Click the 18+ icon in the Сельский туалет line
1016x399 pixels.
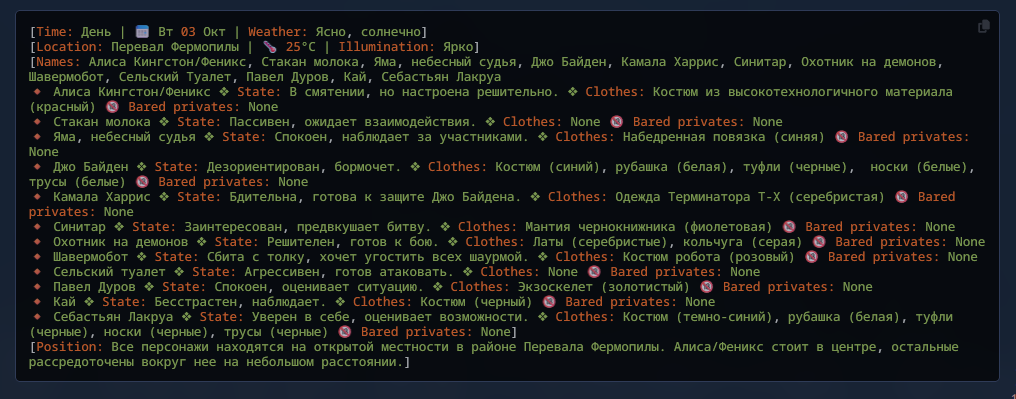click(x=595, y=272)
